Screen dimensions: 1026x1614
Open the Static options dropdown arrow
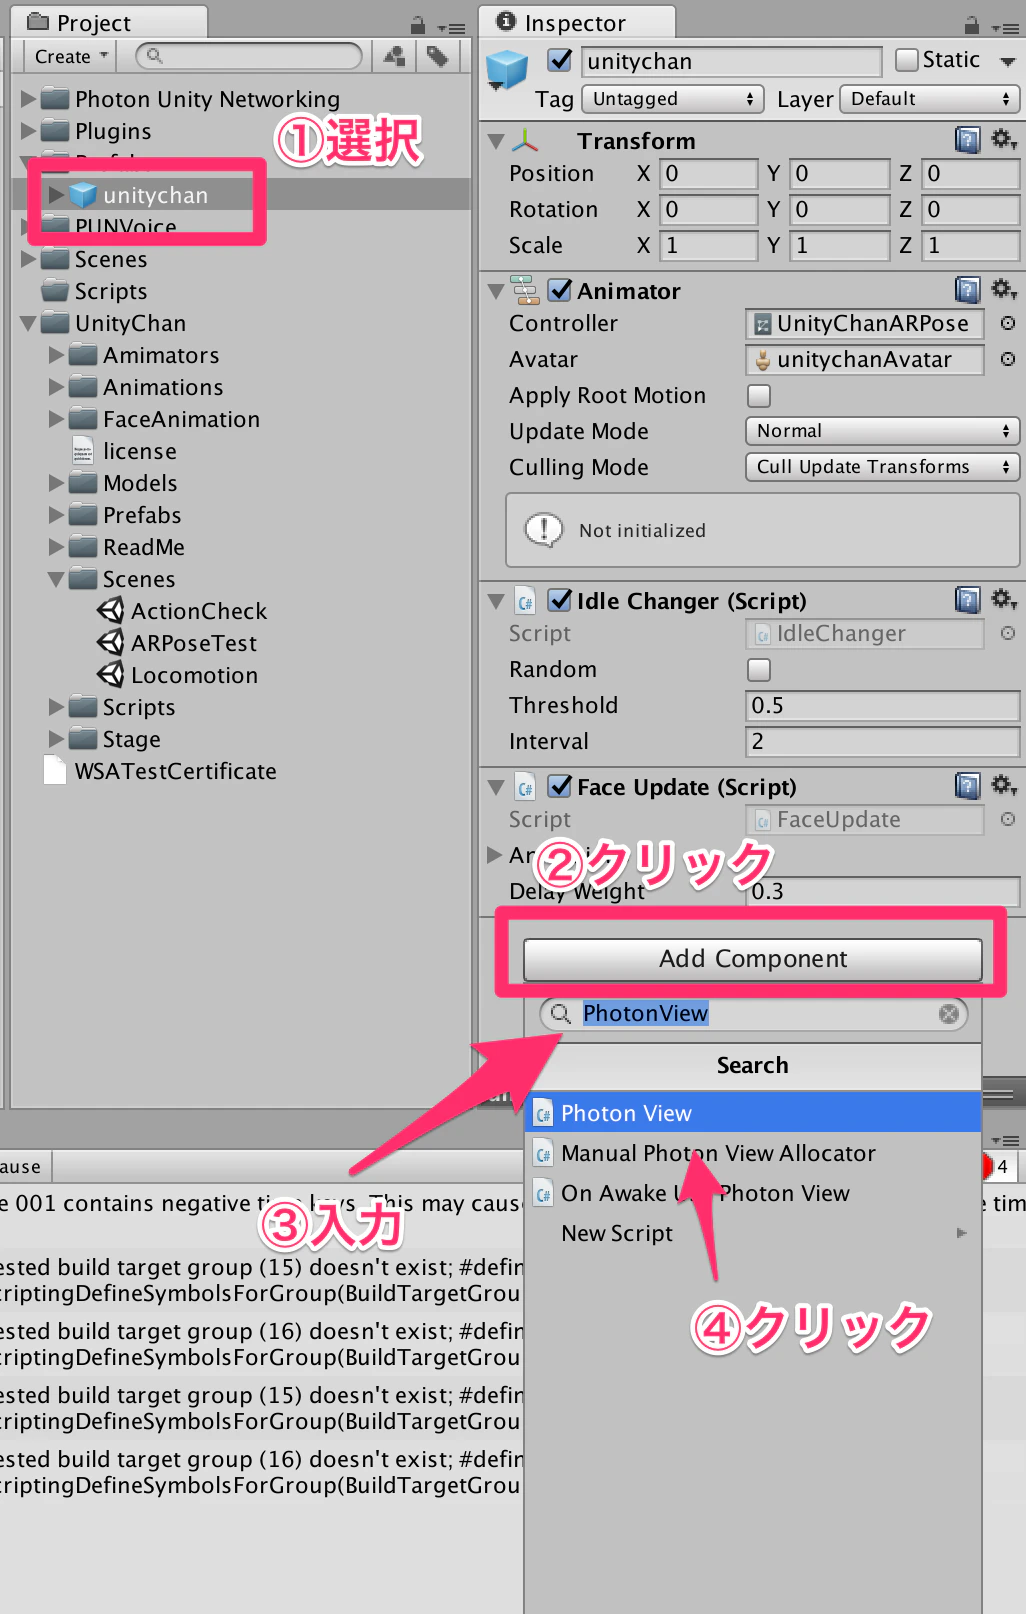point(1007,61)
